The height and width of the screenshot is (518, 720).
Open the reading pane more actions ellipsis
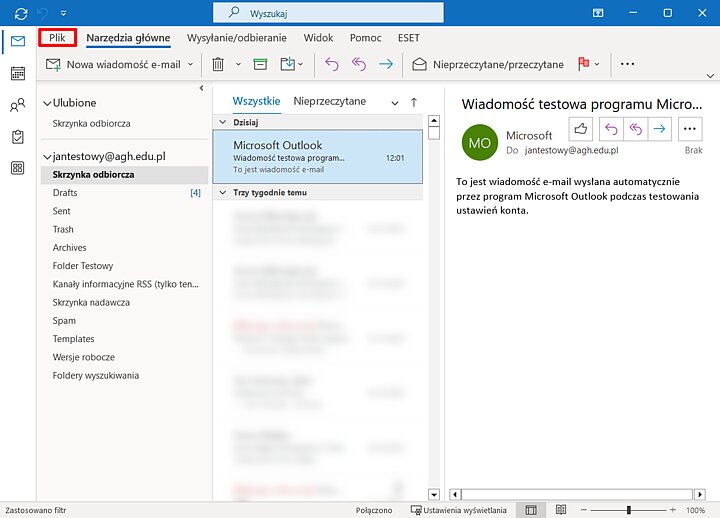(690, 129)
